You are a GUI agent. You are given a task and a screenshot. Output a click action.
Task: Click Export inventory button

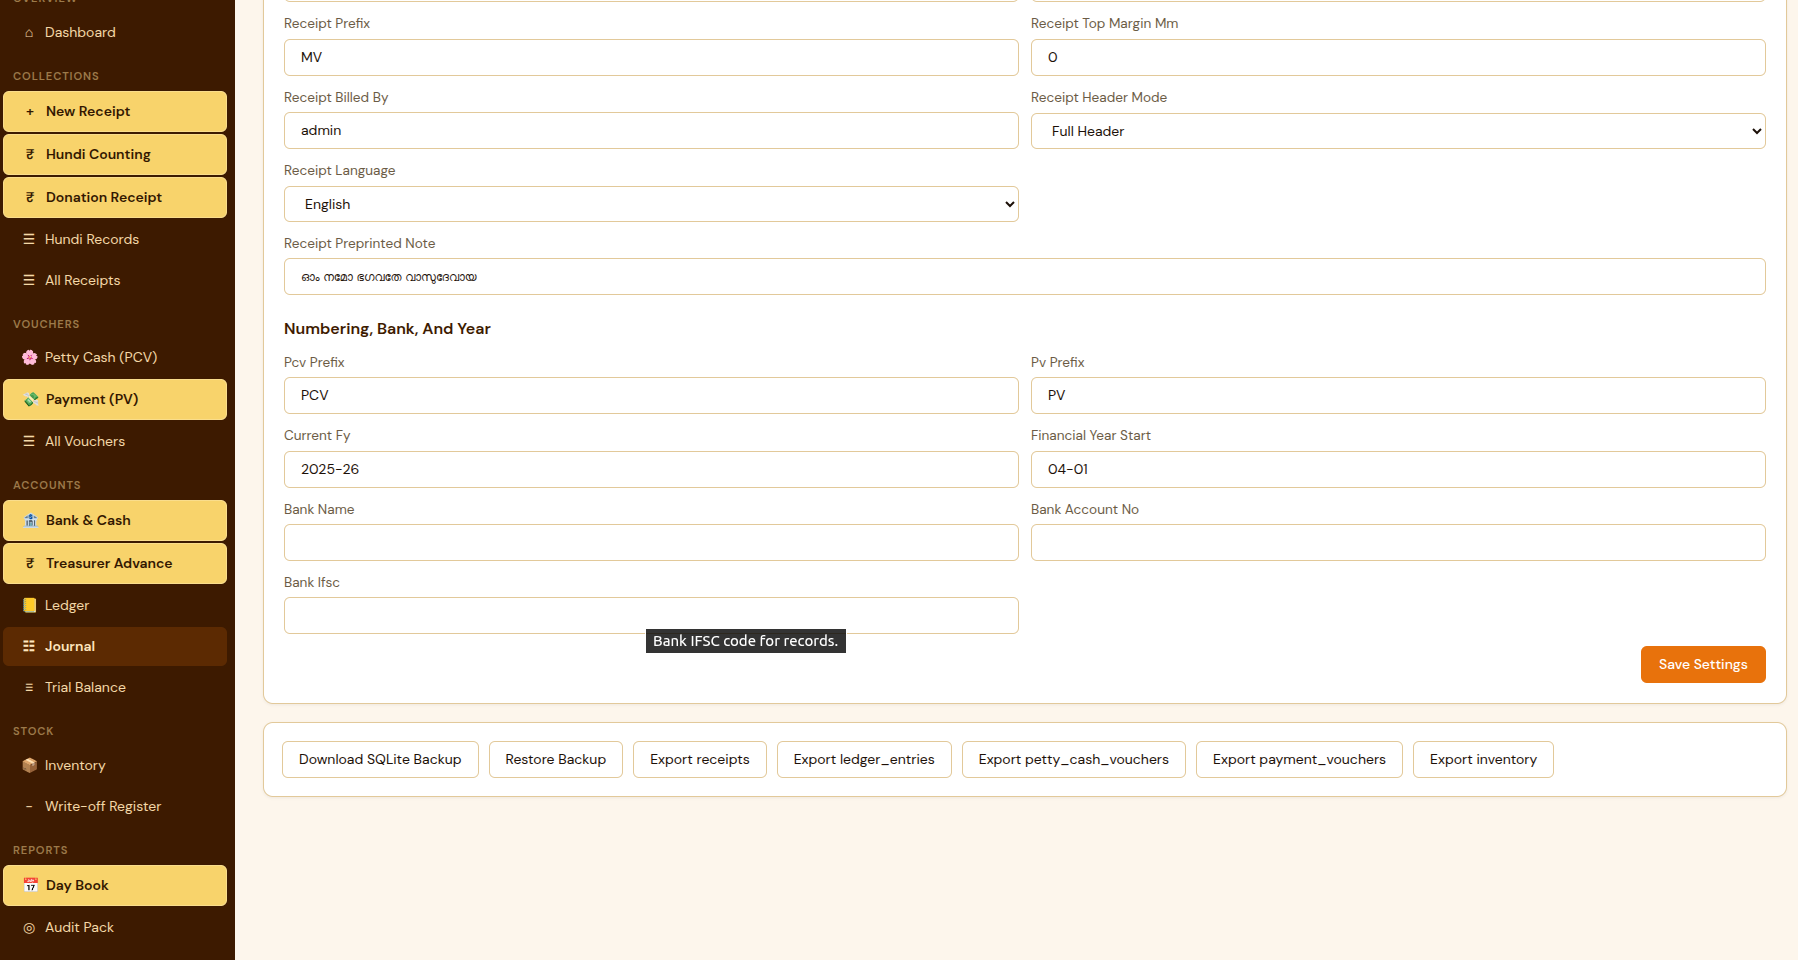coord(1483,760)
